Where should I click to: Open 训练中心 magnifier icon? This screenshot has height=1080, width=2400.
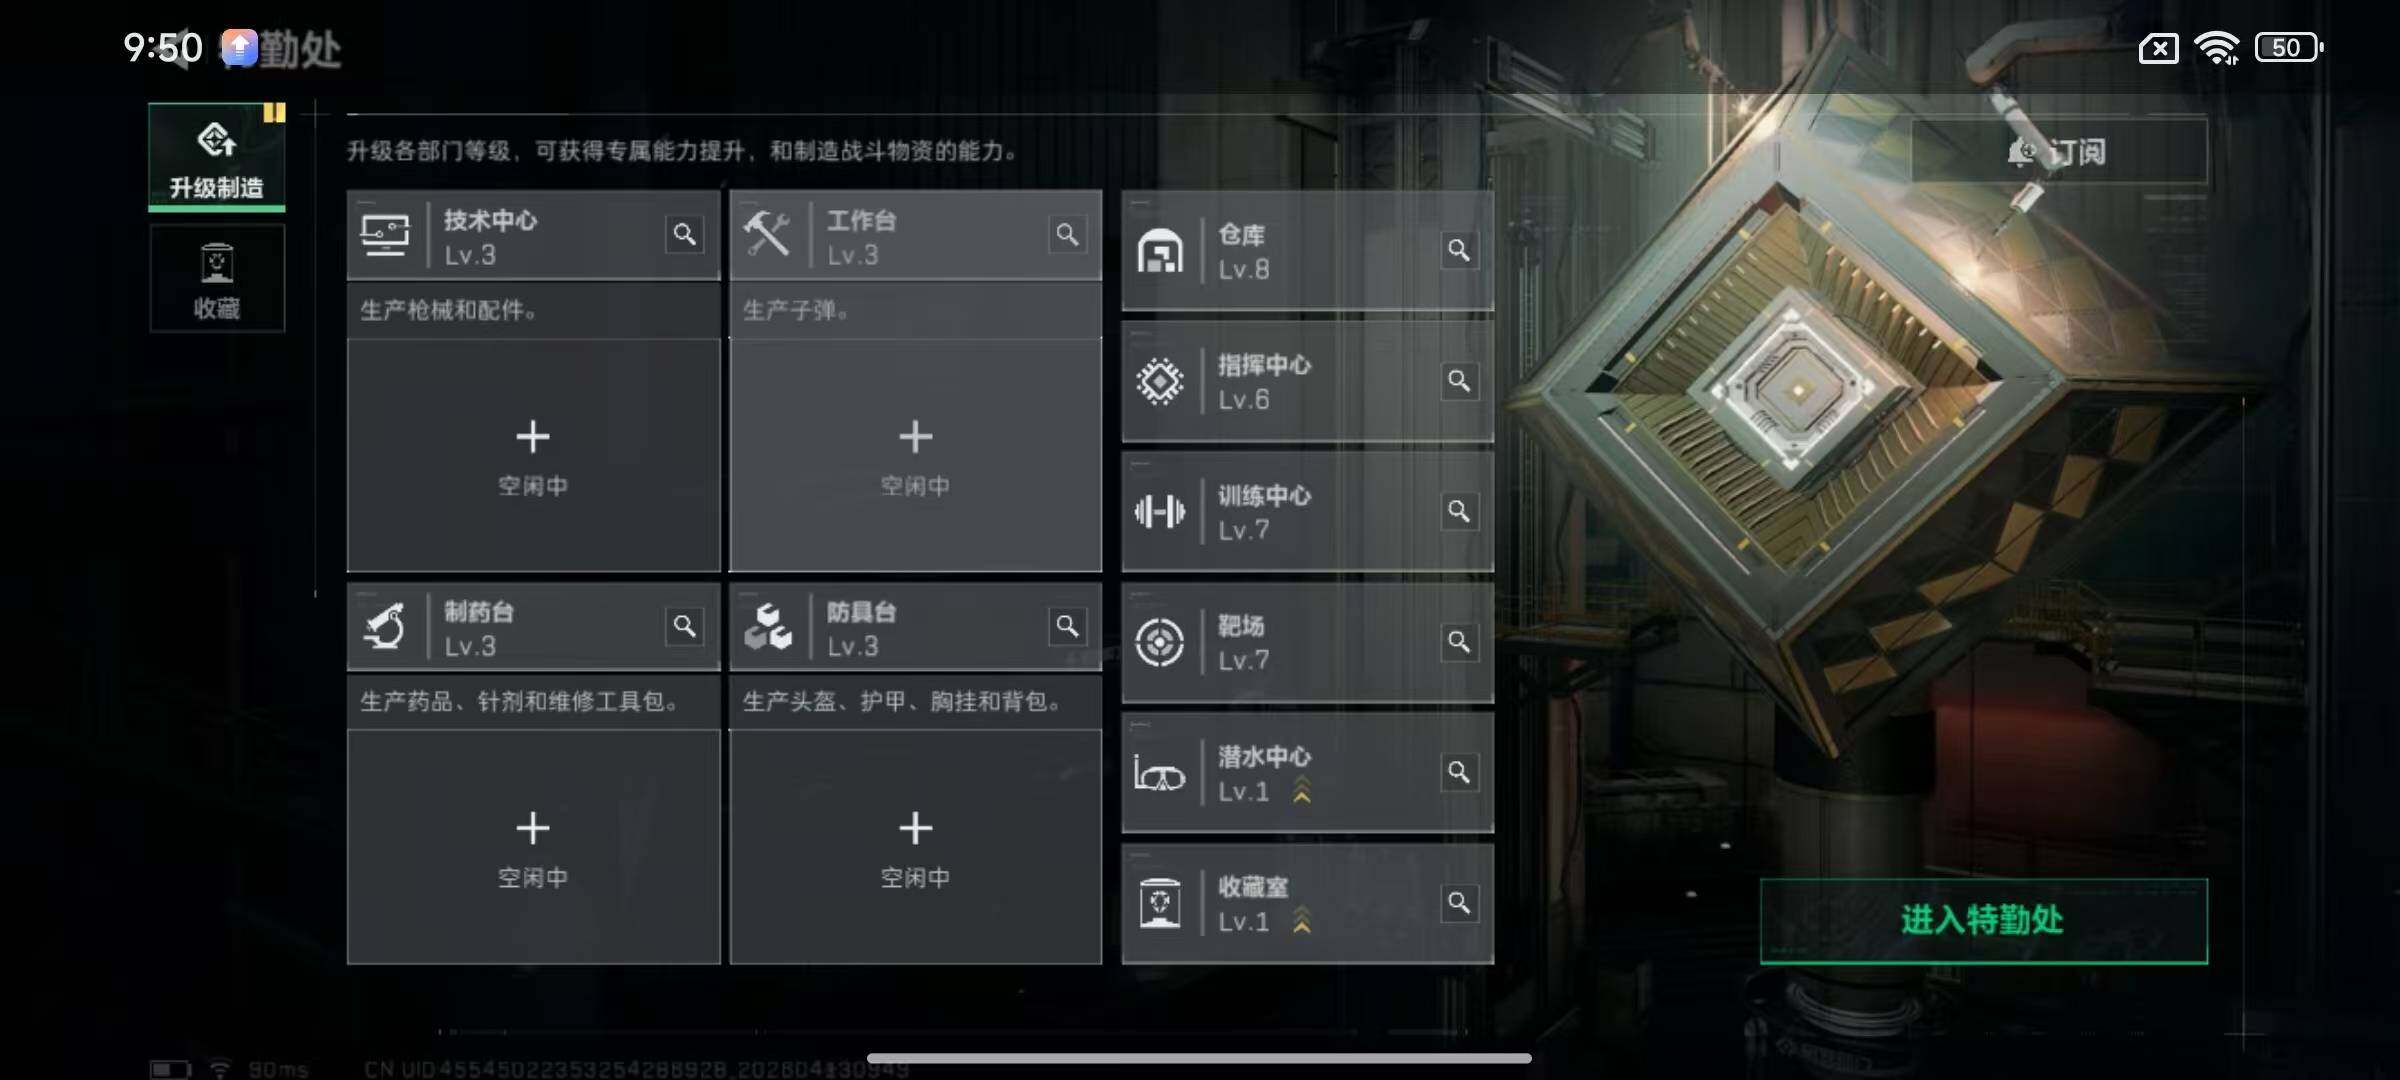click(x=1459, y=511)
